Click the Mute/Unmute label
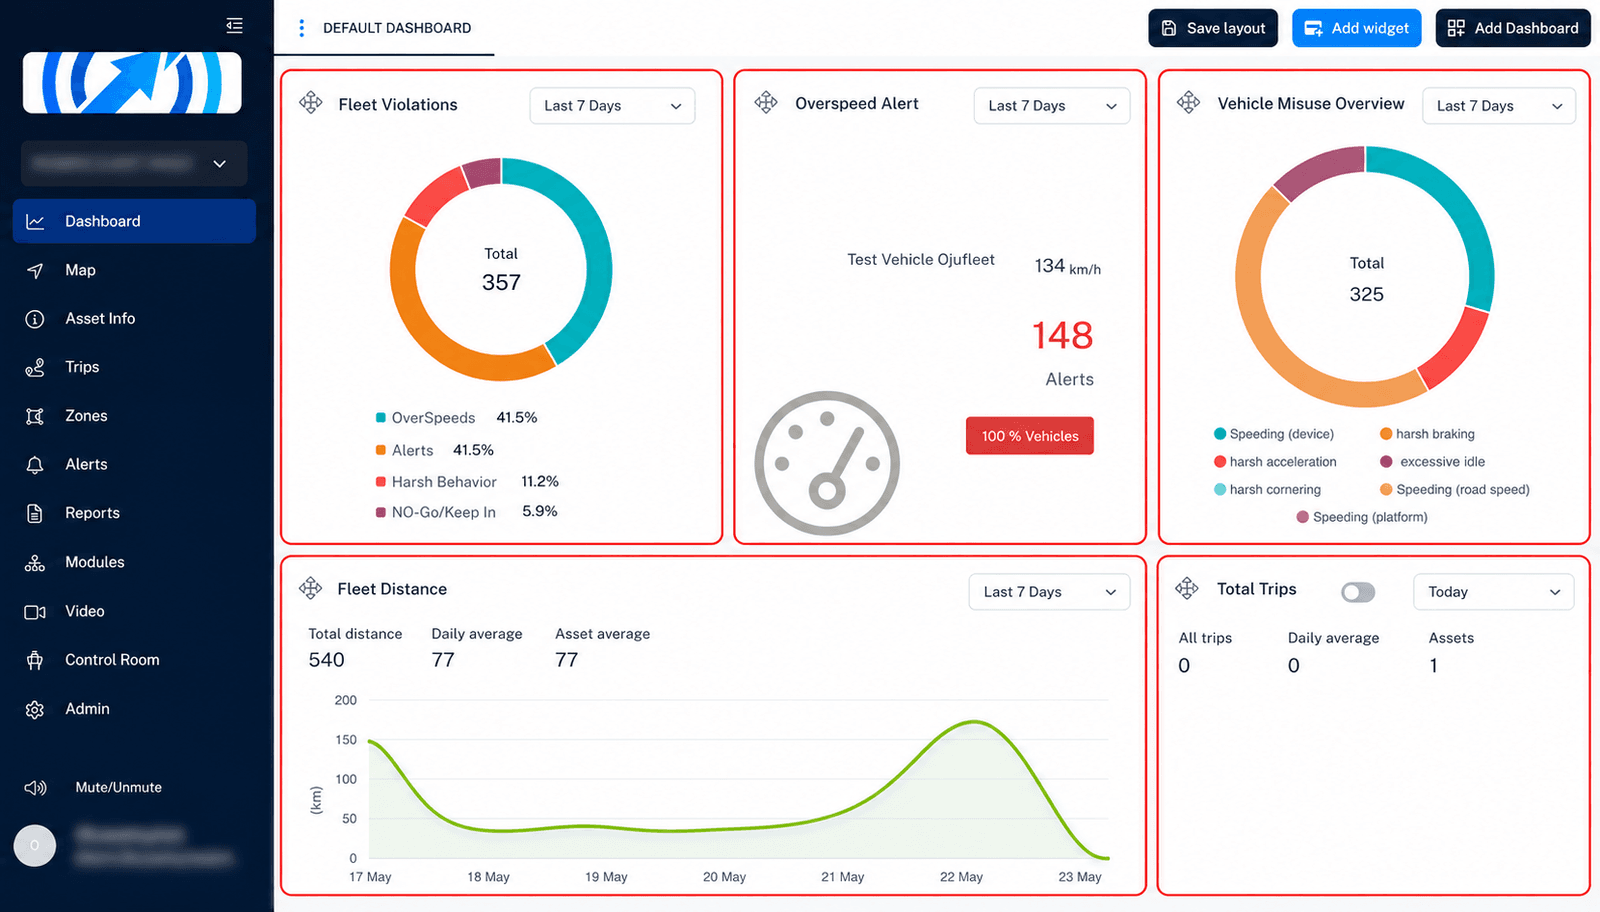Image resolution: width=1600 pixels, height=912 pixels. click(x=118, y=787)
